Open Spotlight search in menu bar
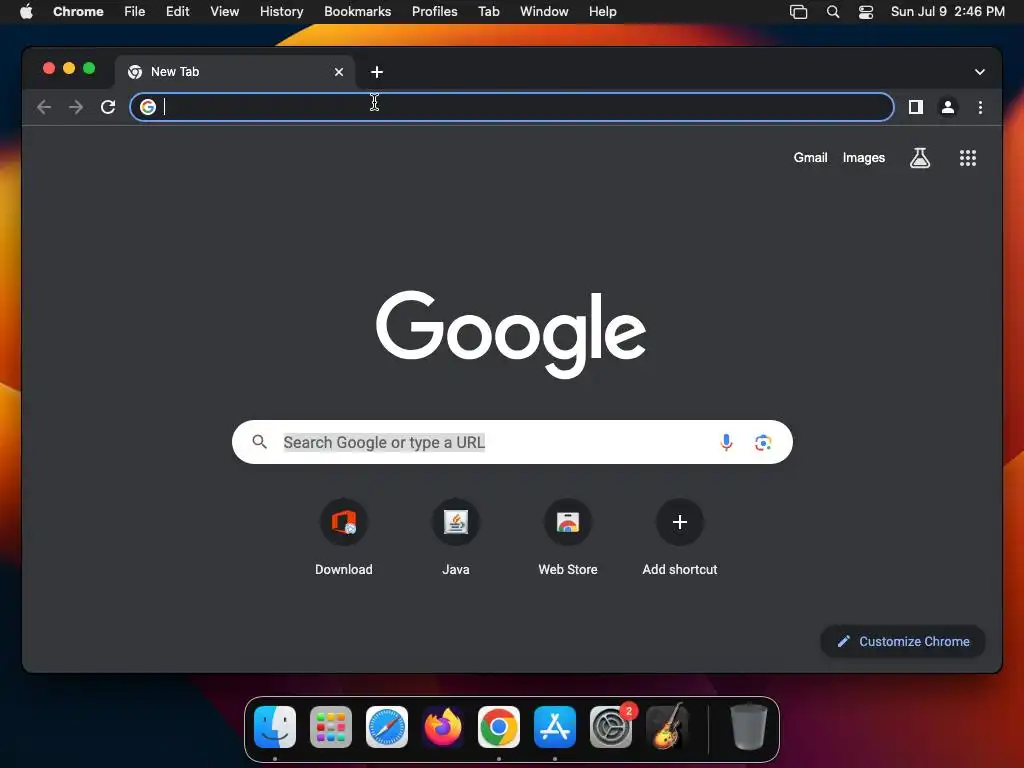 tap(833, 12)
